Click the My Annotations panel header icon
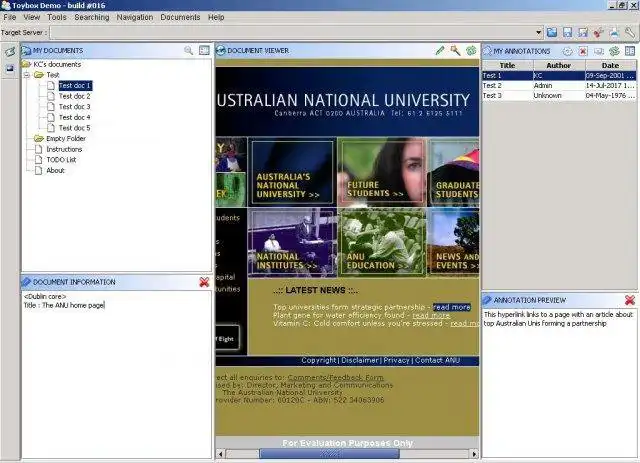This screenshot has width=640, height=463. coord(487,51)
